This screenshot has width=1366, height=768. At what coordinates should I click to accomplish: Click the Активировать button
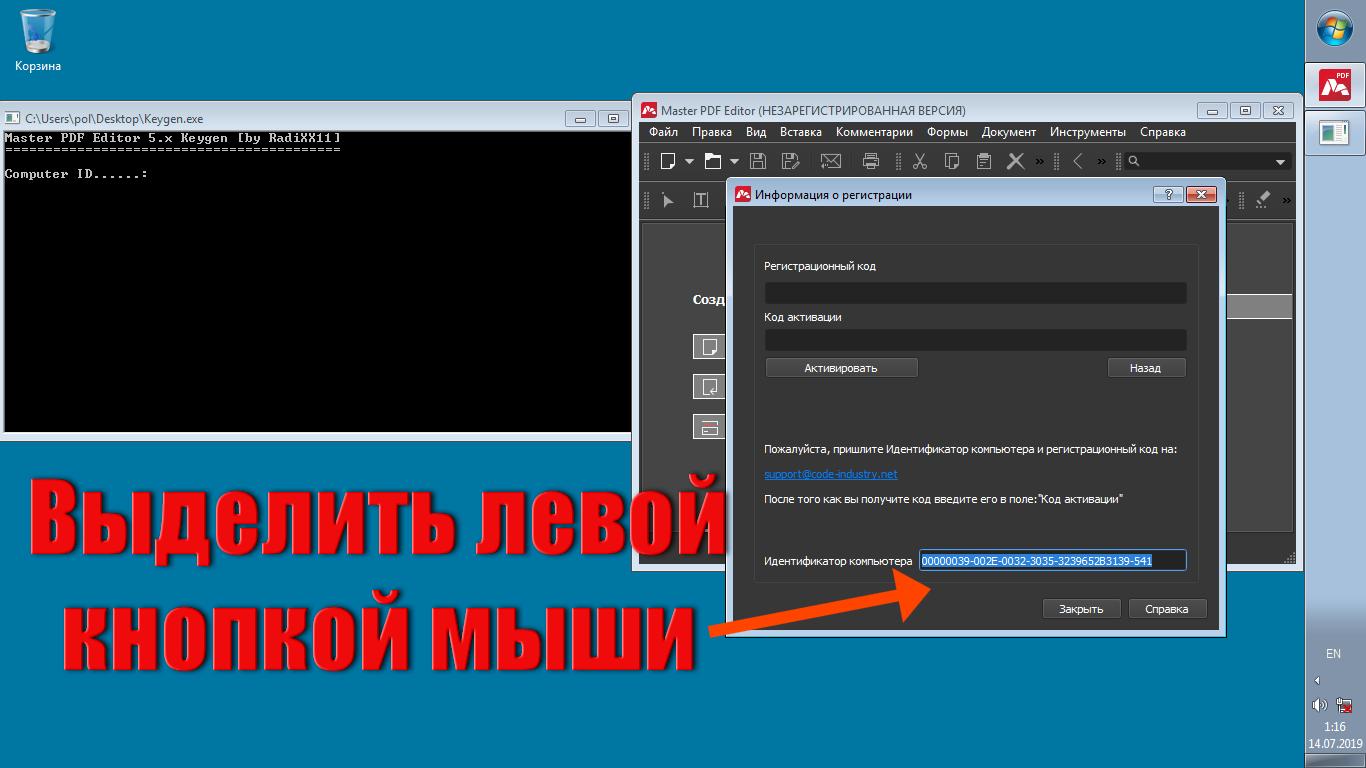click(841, 368)
